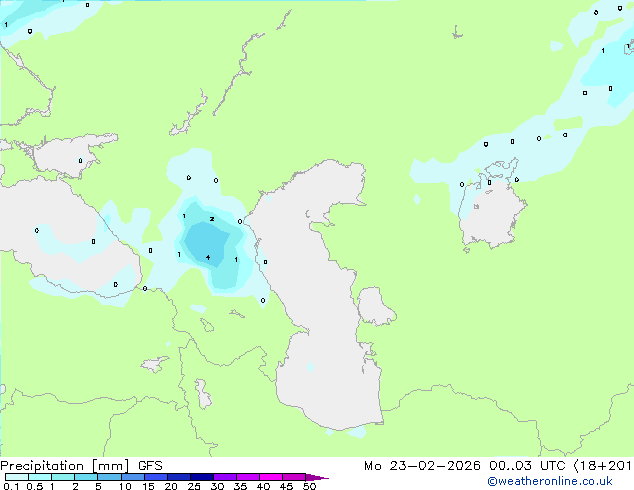634x490 pixels.
Task: Click the 40–45 mm magenta legend swatch
Action: click(x=270, y=477)
